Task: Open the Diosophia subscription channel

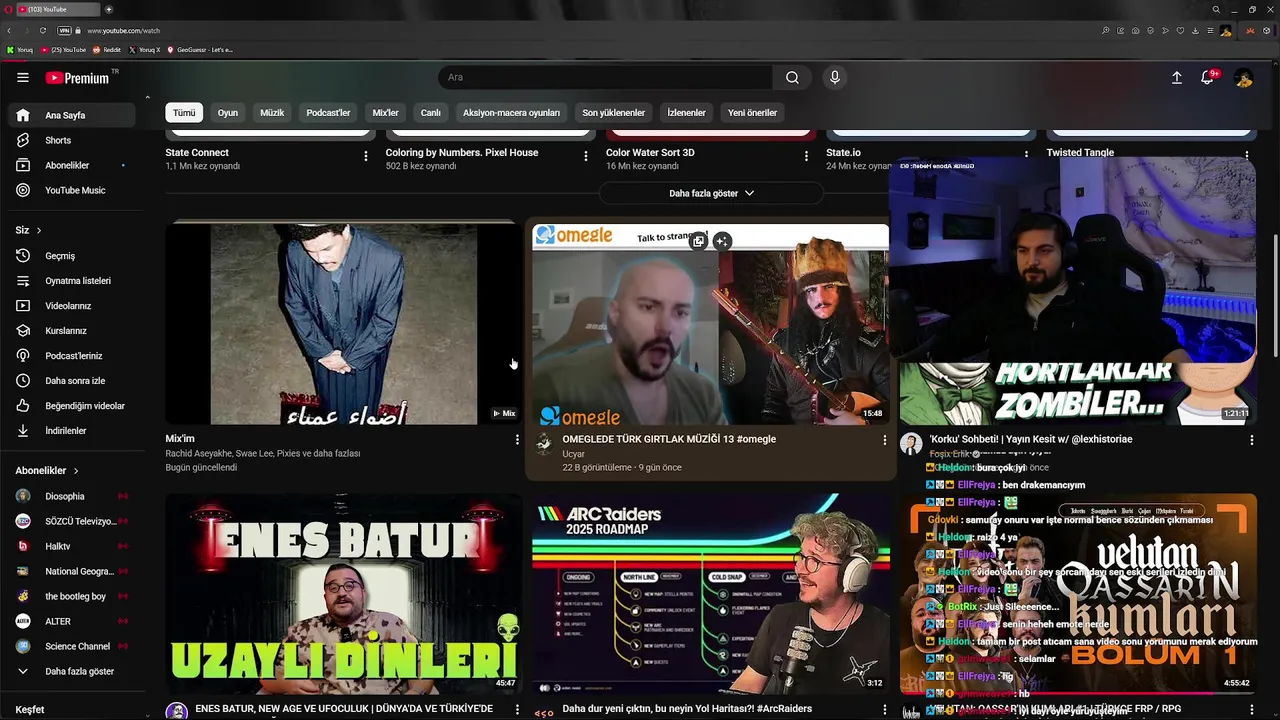Action: coord(71,496)
